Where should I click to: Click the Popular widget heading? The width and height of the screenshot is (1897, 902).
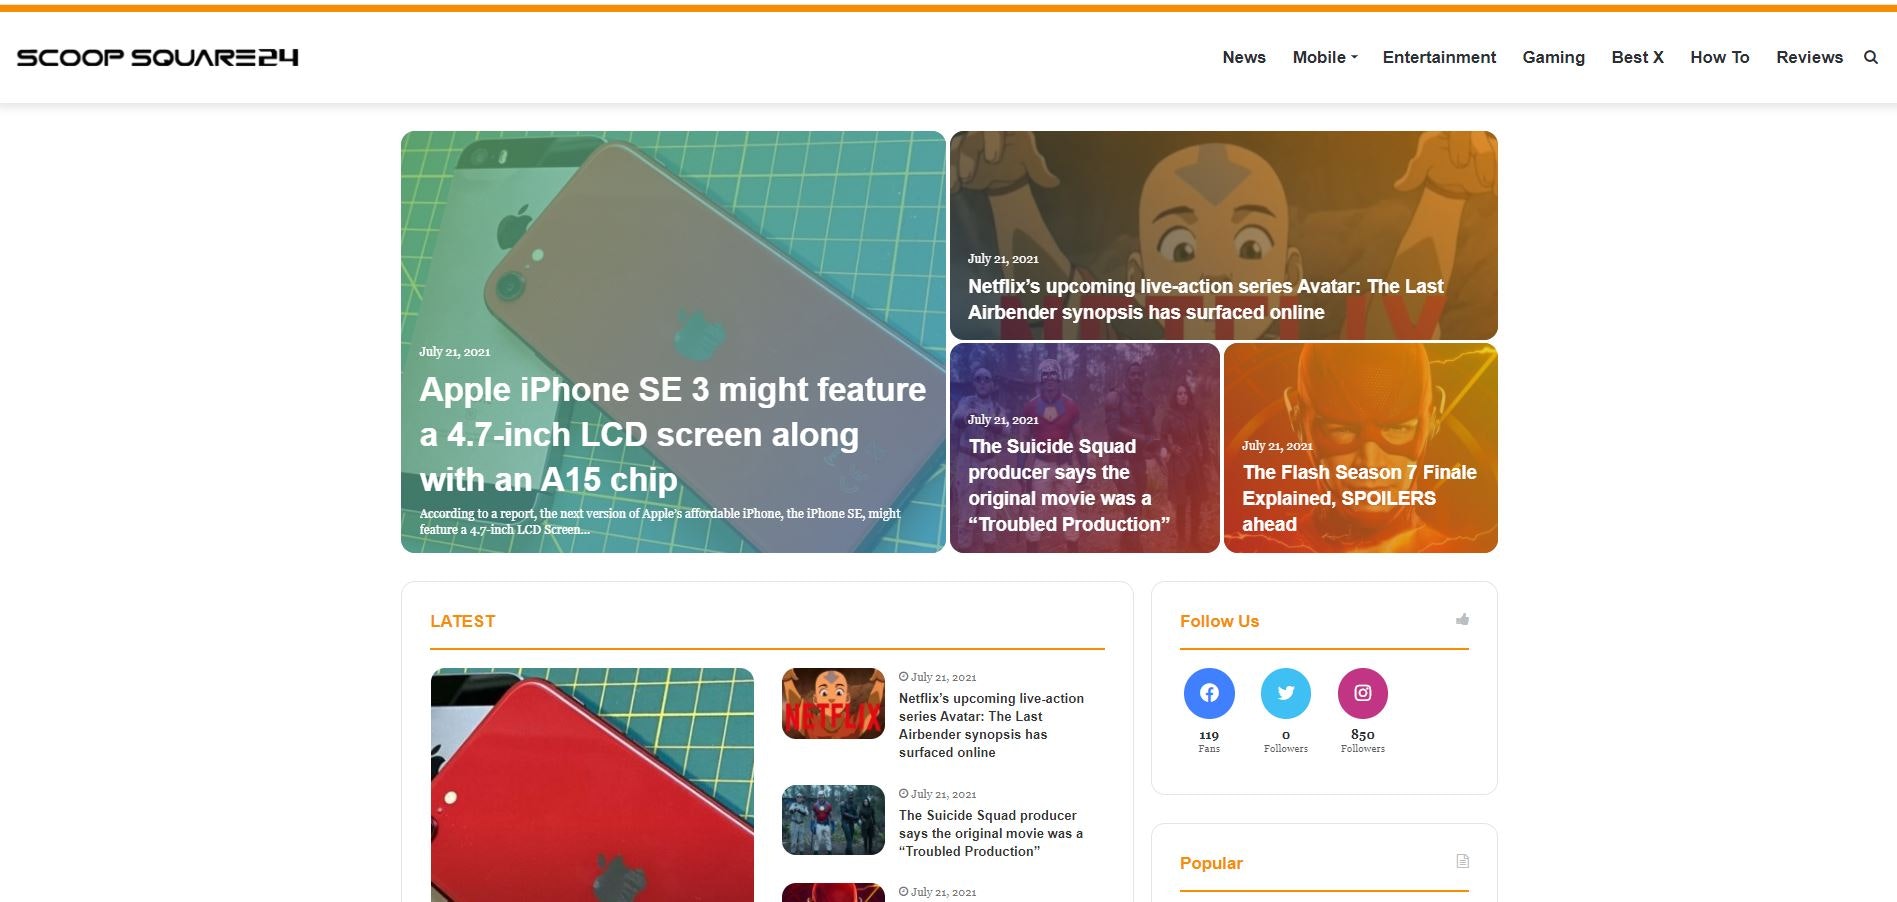(1211, 863)
